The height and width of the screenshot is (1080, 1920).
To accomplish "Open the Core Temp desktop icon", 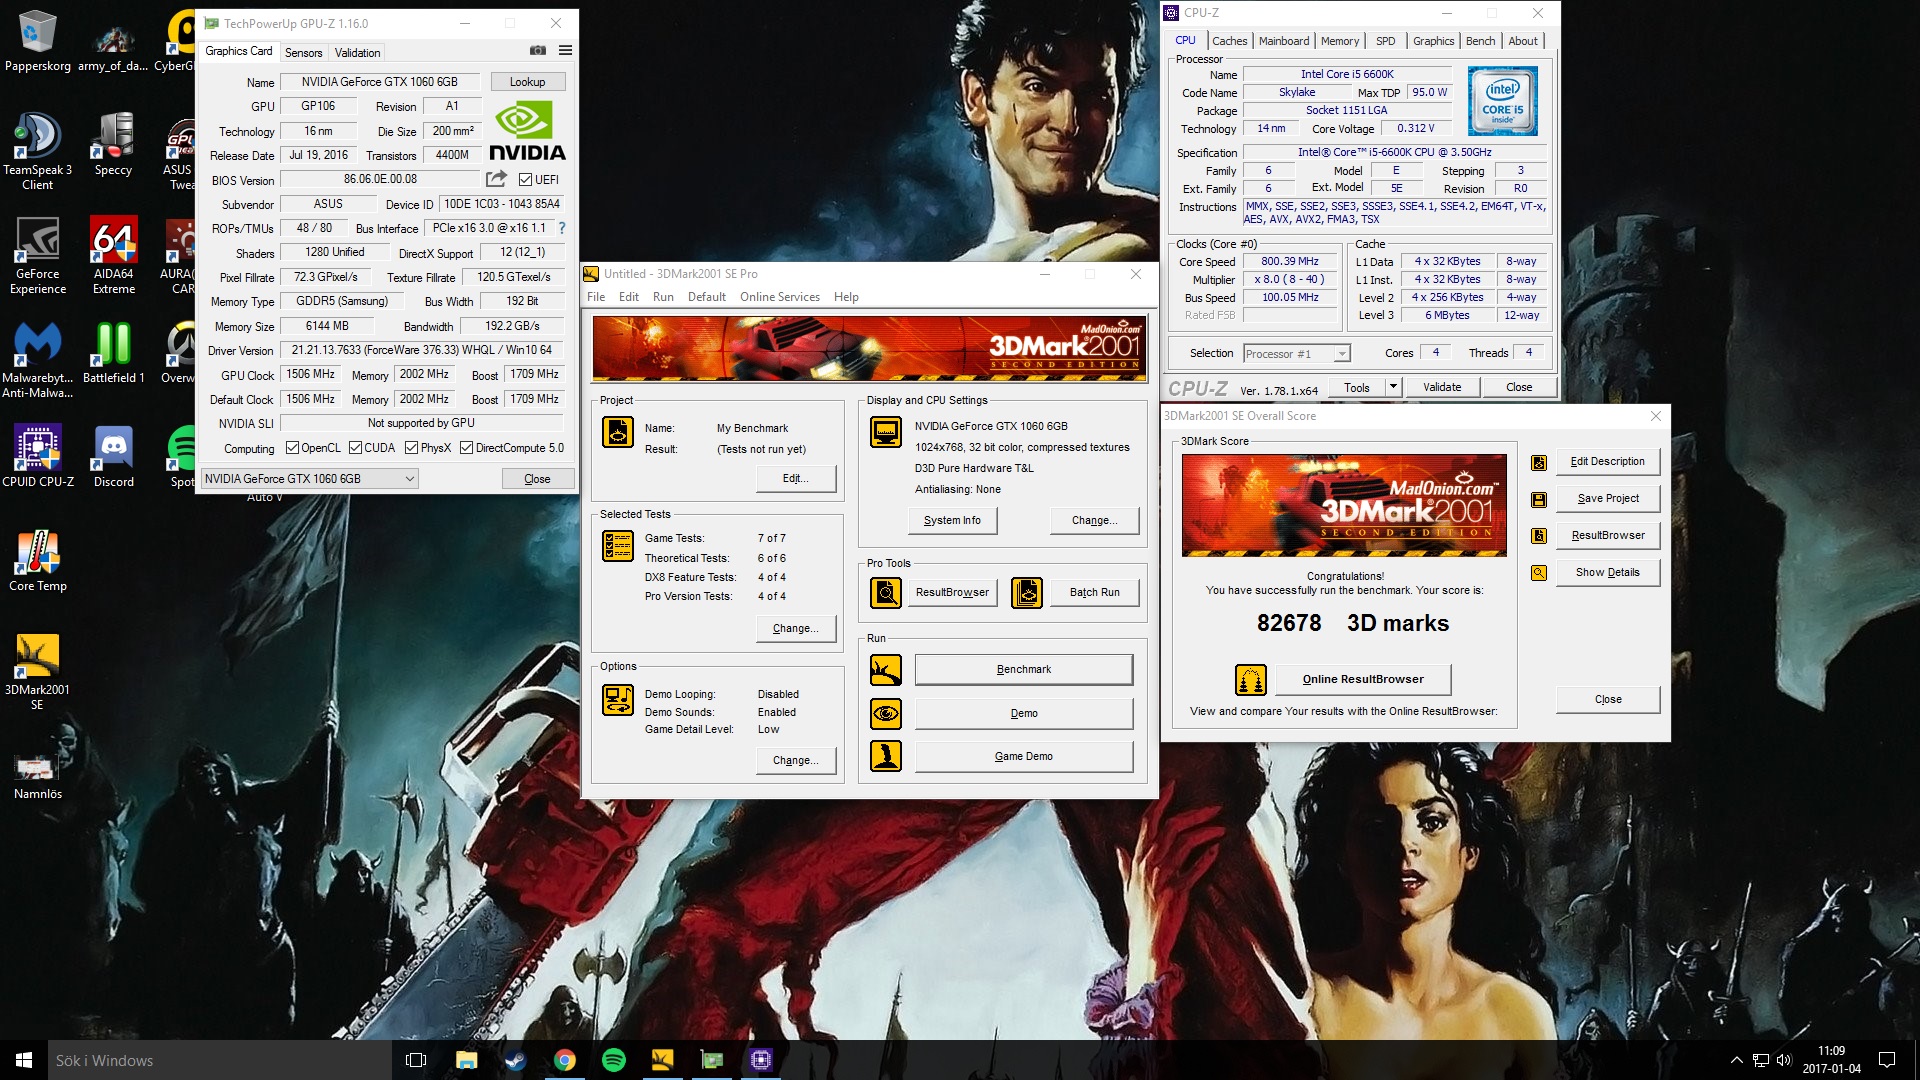I will point(38,560).
